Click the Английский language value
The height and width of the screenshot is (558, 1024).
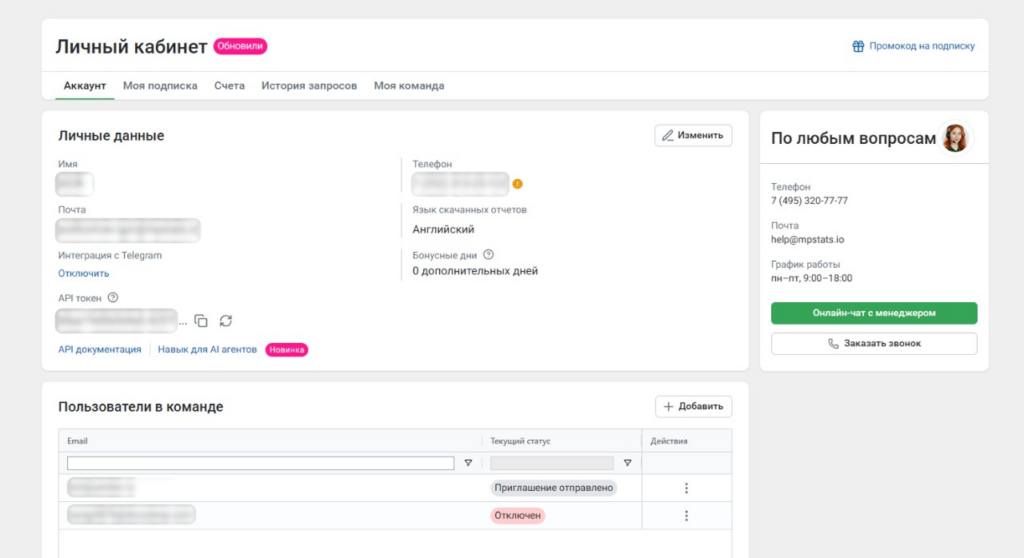click(x=443, y=229)
